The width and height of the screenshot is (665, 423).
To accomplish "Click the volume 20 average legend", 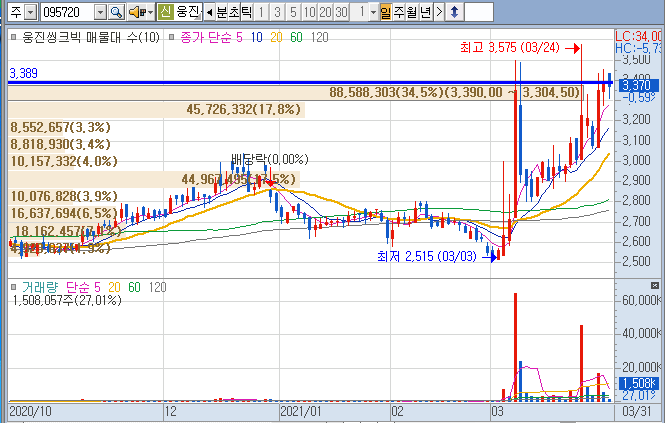I will click(x=115, y=287).
